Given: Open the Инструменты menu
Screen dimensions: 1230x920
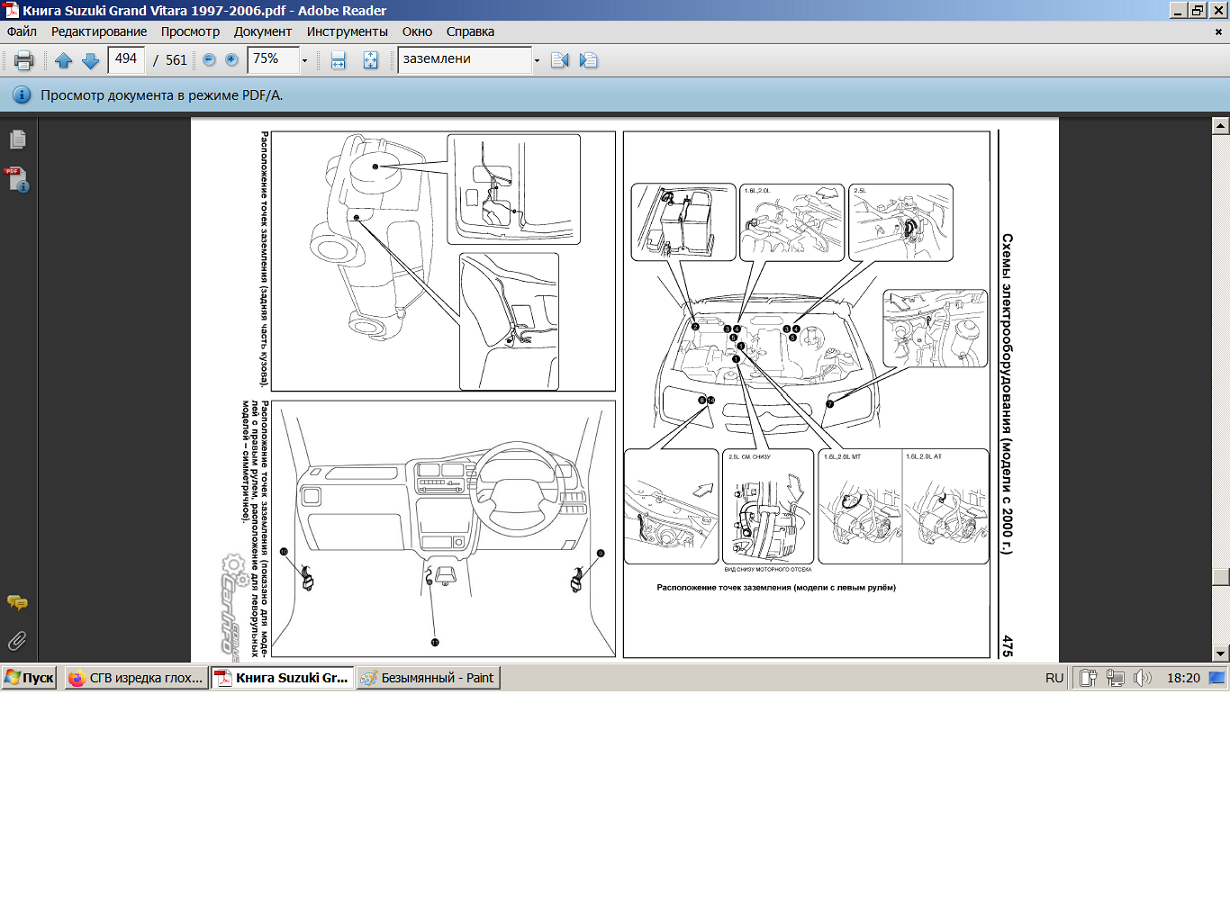Looking at the screenshot, I should coord(347,31).
